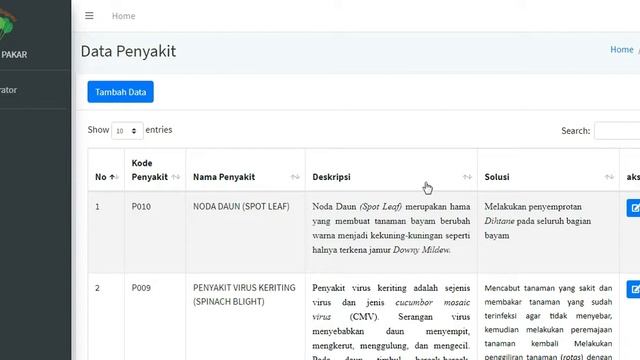Click the Tambah Data button
This screenshot has height=360, width=640.
pos(120,92)
